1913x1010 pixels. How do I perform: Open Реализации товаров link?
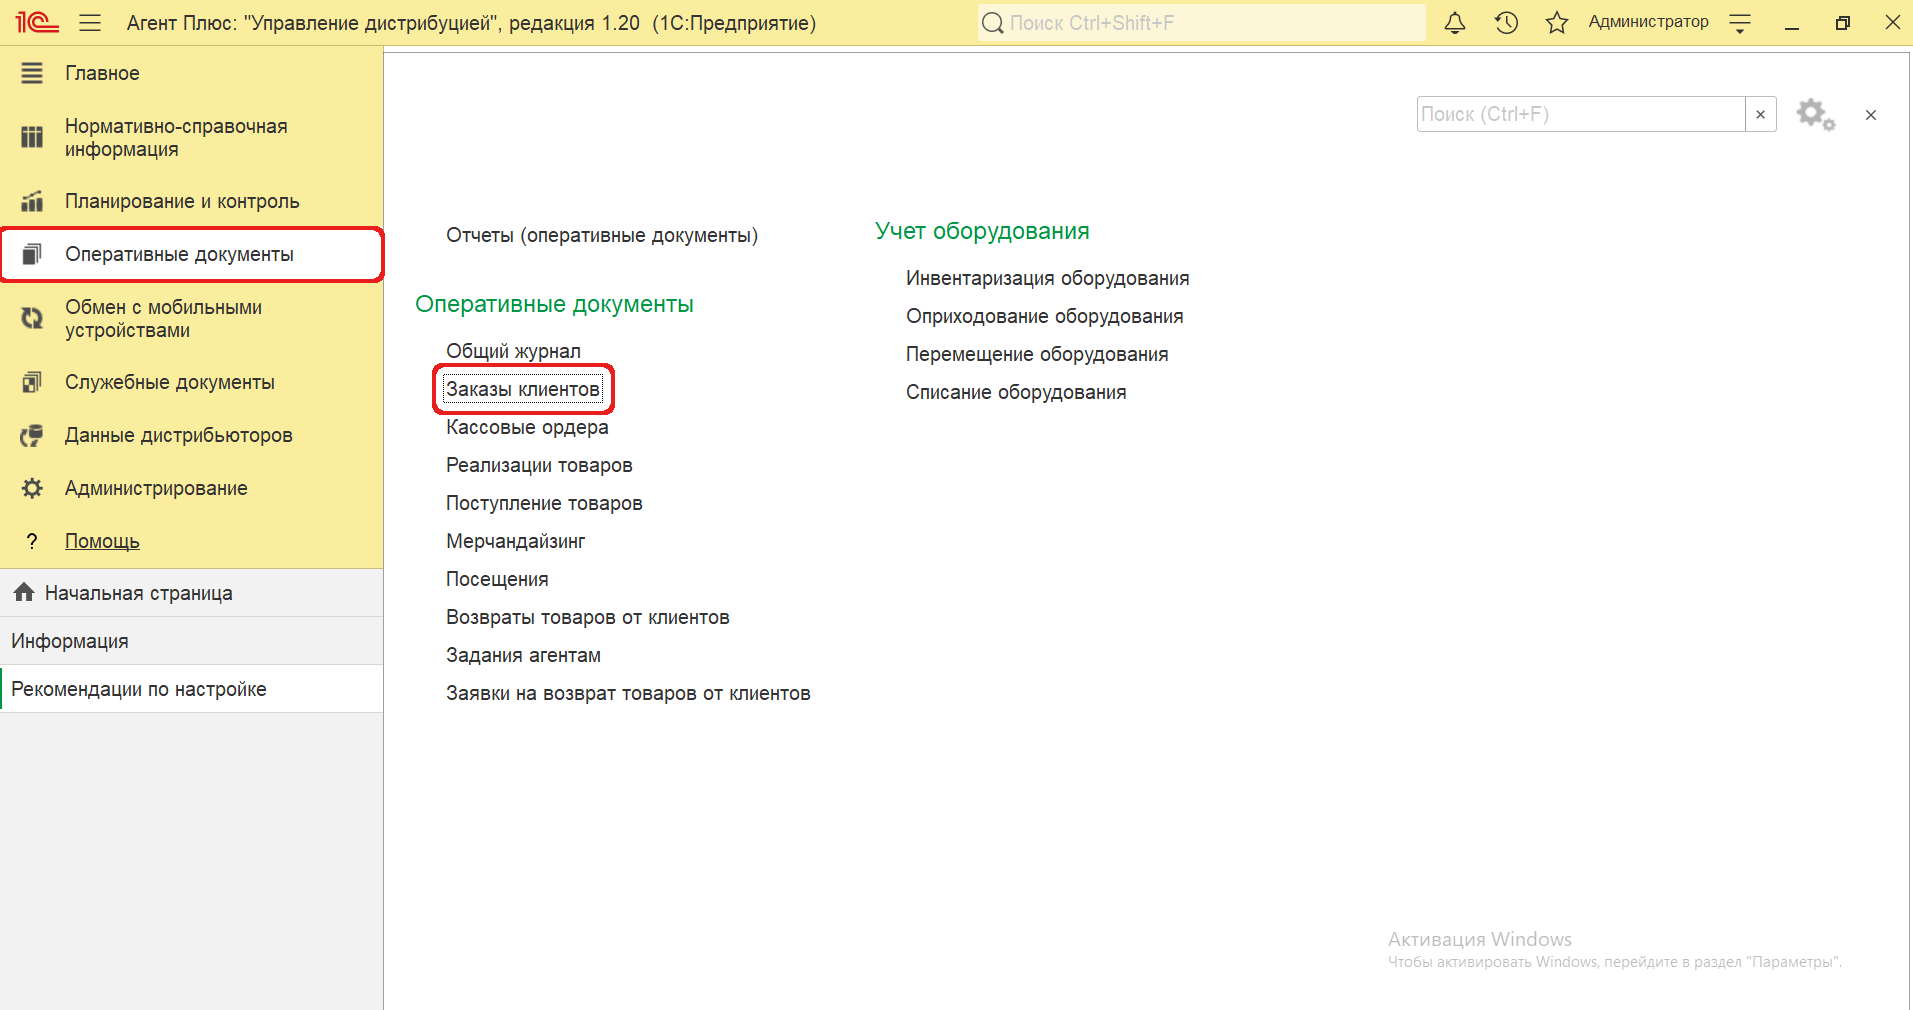[539, 465]
